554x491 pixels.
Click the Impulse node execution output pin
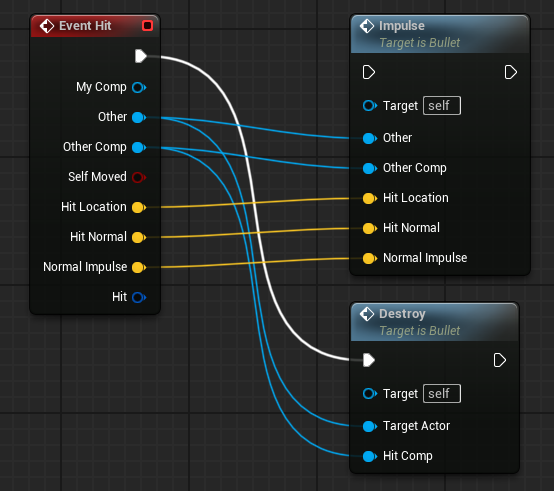pyautogui.click(x=511, y=72)
